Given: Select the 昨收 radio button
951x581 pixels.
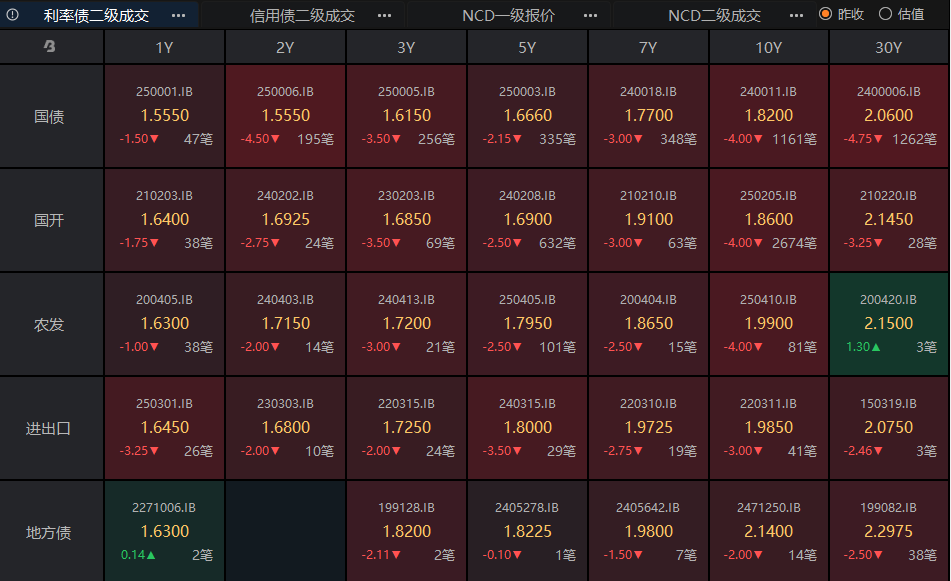Looking at the screenshot, I should (826, 14).
